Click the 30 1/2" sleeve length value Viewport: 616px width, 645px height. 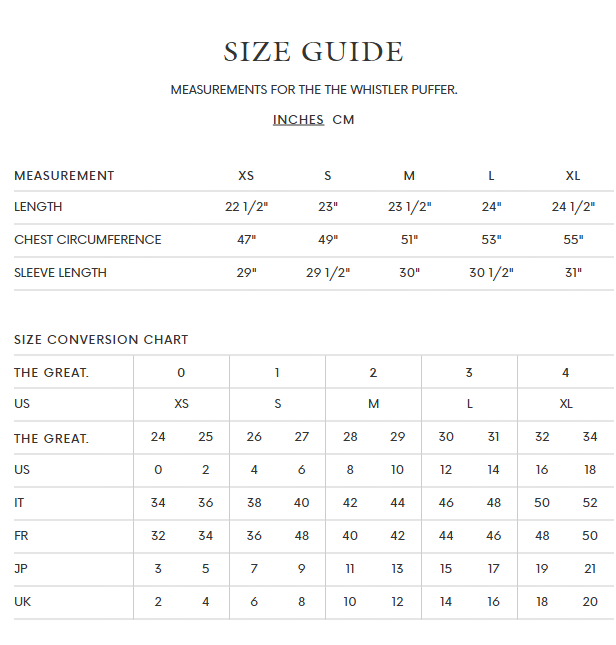[x=491, y=273]
